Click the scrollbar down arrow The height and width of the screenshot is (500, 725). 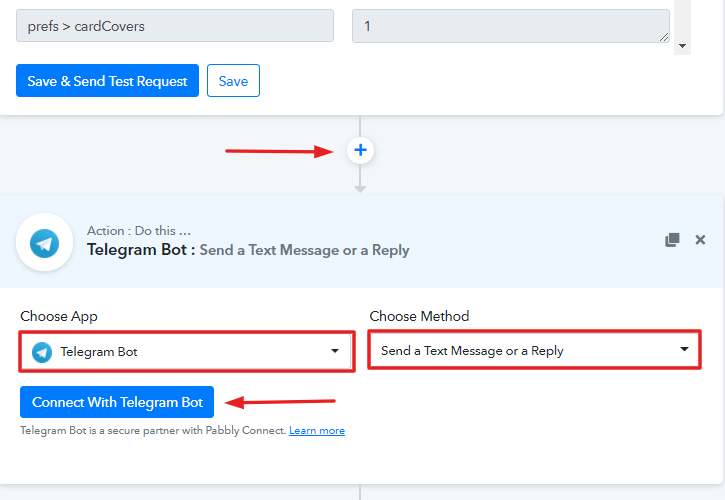click(682, 46)
